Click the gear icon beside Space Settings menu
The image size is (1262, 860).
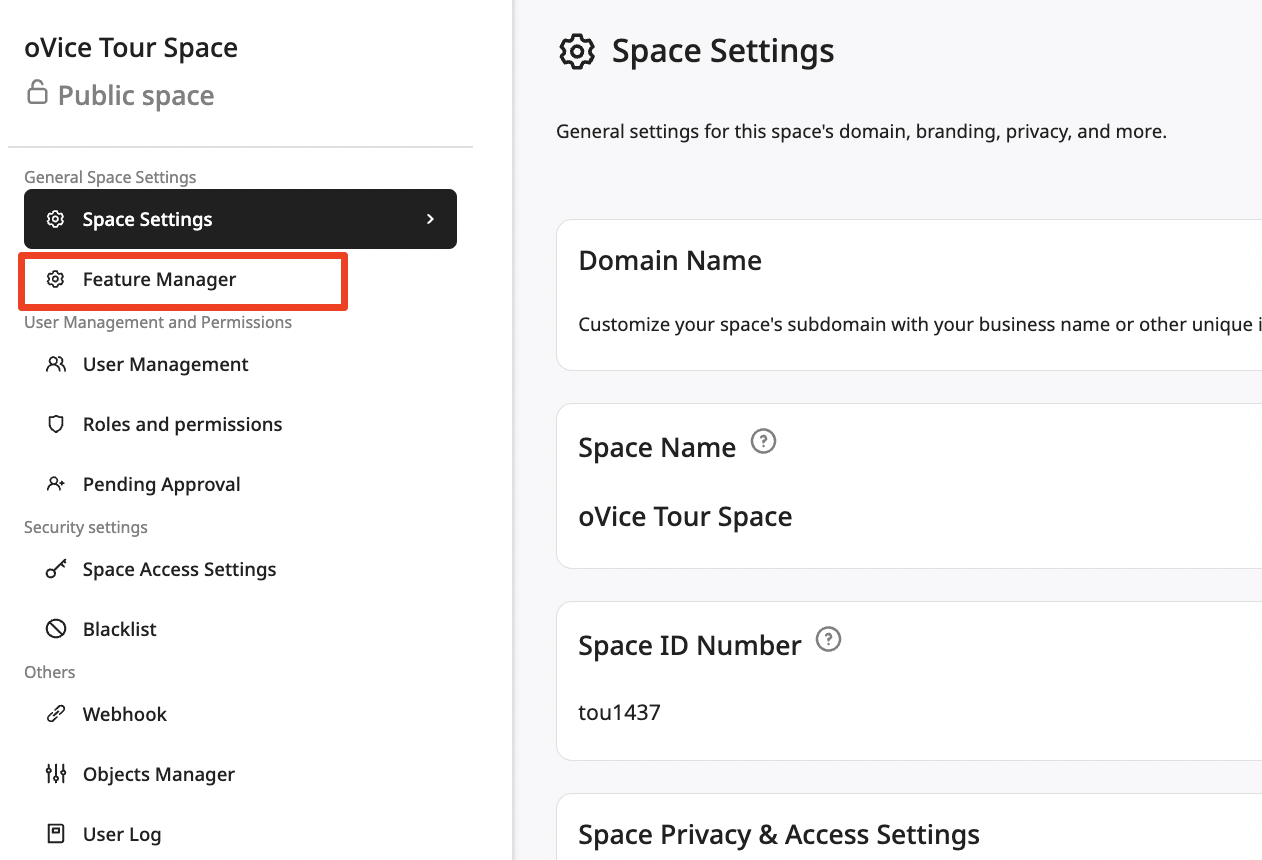[56, 219]
